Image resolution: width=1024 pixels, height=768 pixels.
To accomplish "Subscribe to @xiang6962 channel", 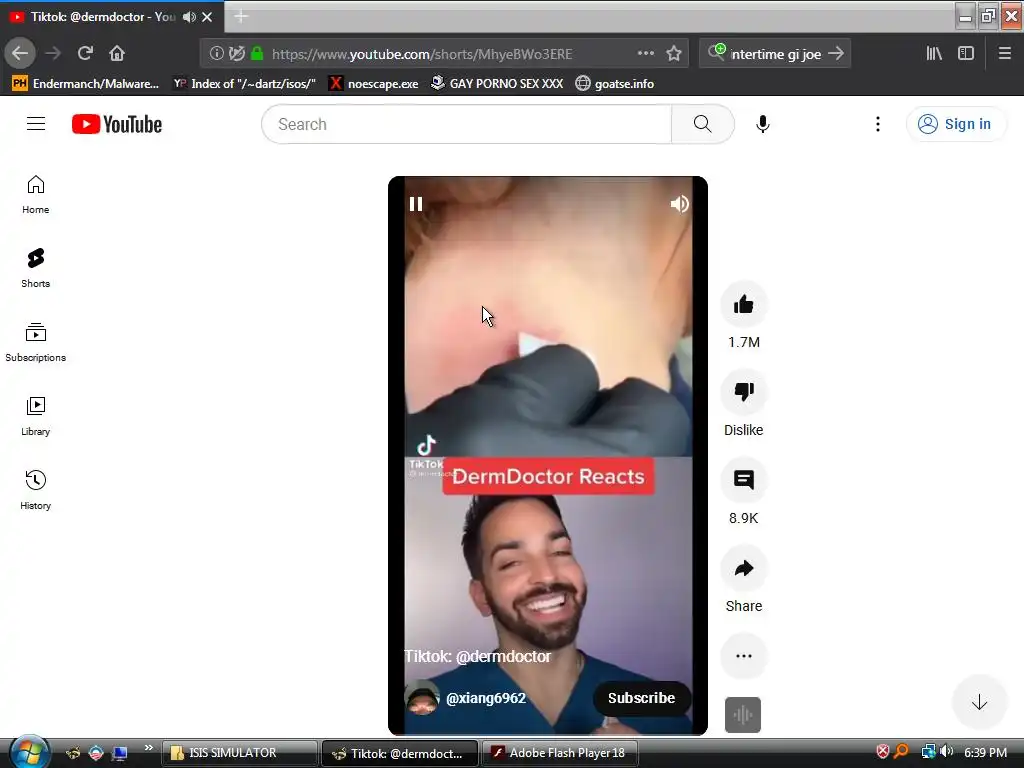I will pyautogui.click(x=641, y=698).
